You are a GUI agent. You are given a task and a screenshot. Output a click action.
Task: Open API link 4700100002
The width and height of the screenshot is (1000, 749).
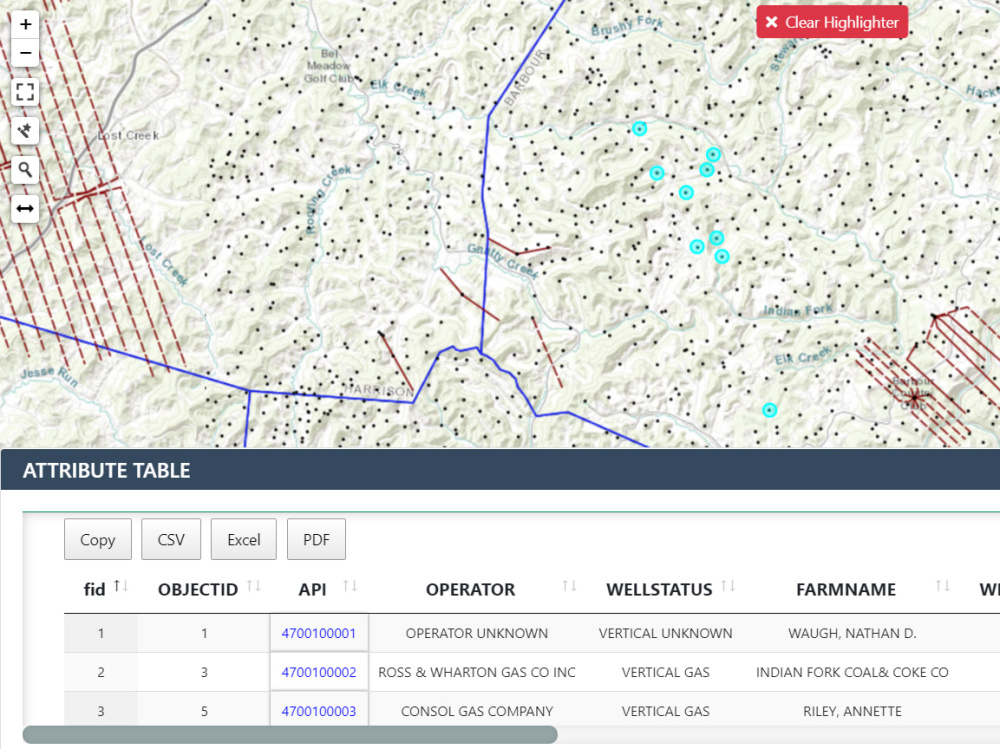click(319, 672)
